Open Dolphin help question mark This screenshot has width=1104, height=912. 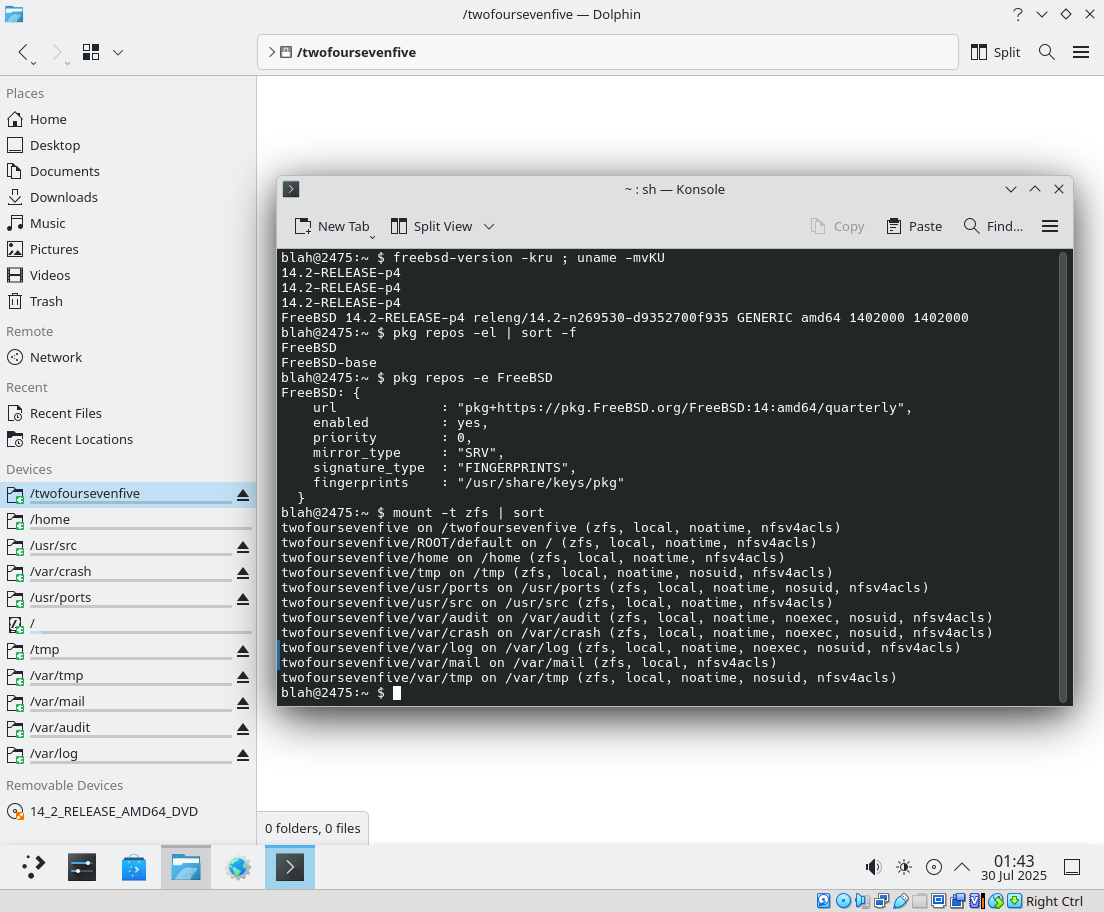pos(1017,14)
